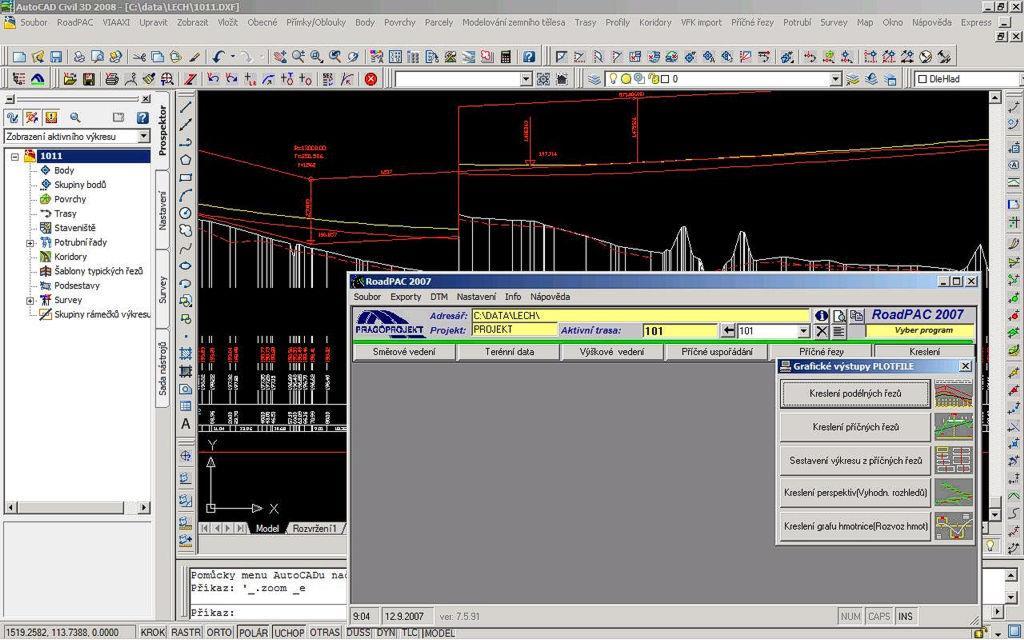Click the longitudinal section thumbnail in PLOTFILE
Viewport: 1024px width, 640px height.
point(953,394)
